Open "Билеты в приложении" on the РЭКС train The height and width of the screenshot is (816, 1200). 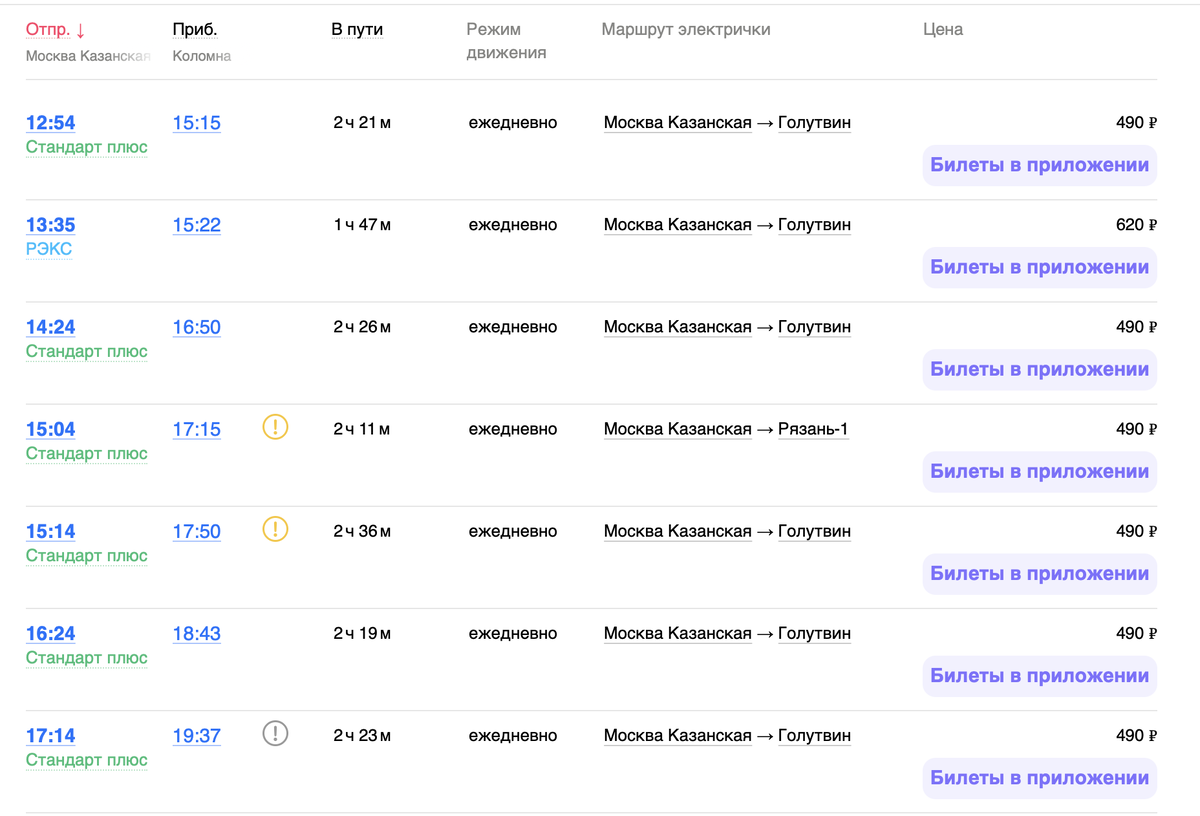(1039, 267)
